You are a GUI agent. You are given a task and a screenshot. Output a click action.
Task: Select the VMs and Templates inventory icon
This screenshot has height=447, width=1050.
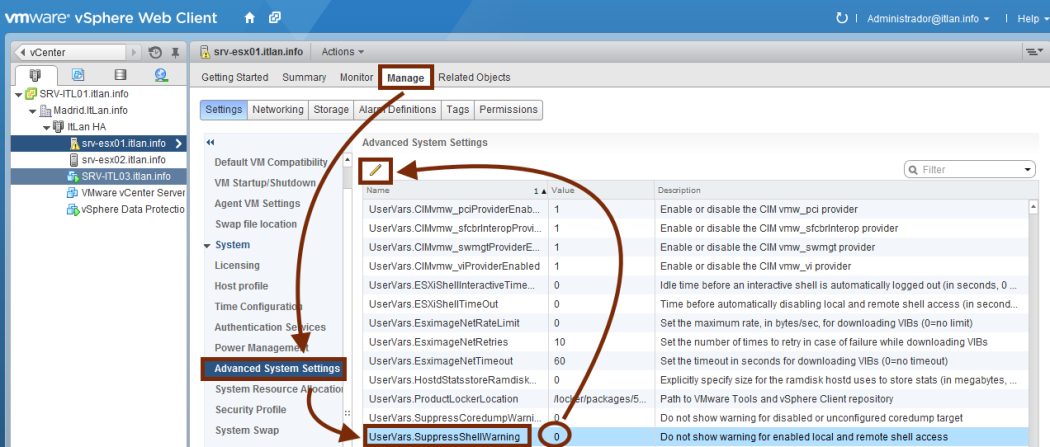(78, 75)
